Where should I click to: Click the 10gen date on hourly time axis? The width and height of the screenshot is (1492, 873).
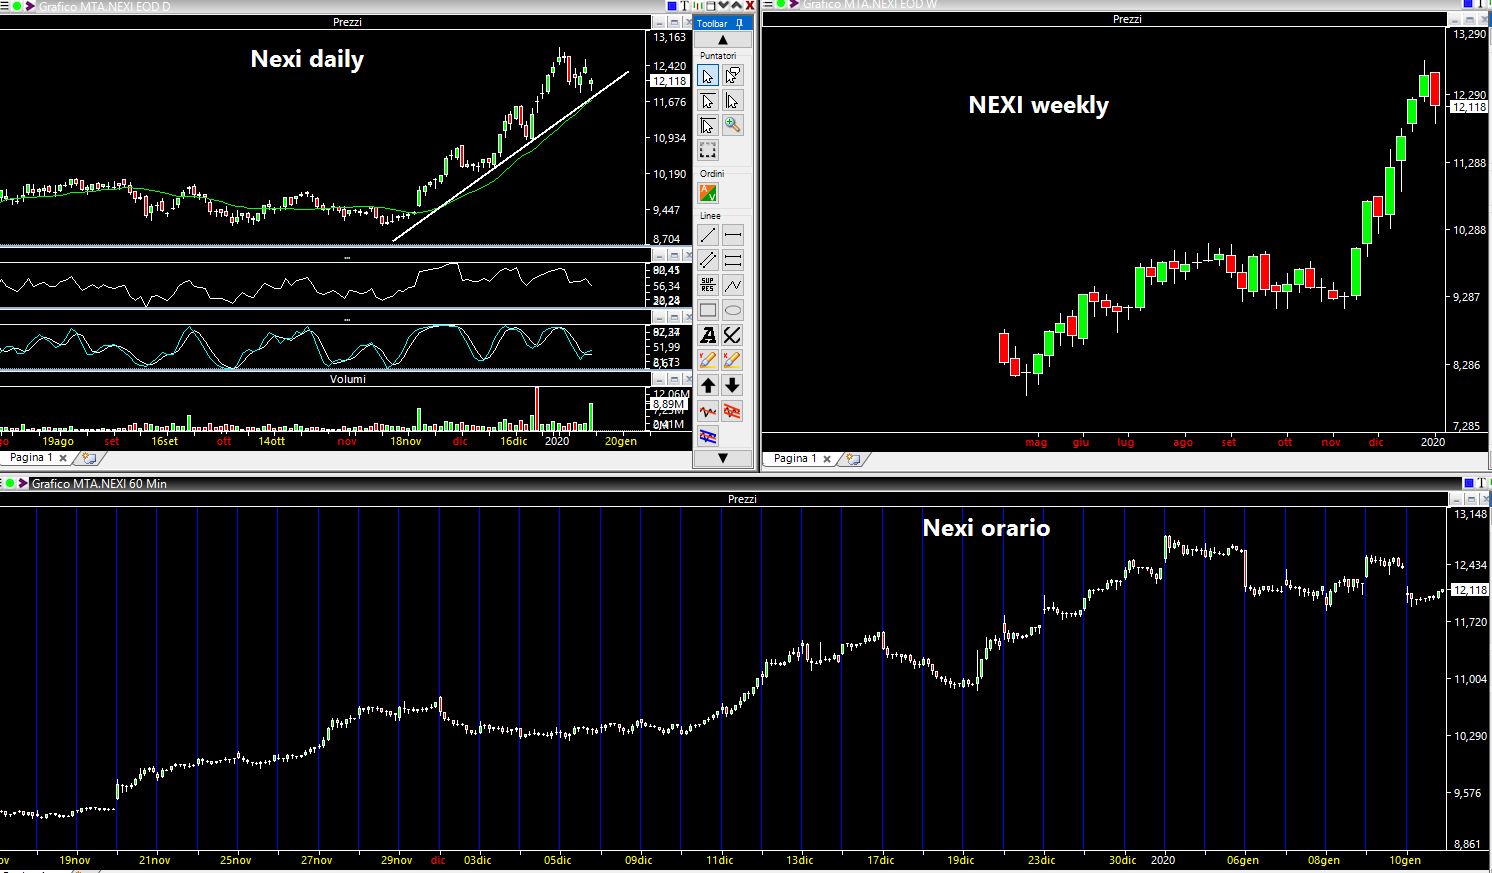[1405, 860]
